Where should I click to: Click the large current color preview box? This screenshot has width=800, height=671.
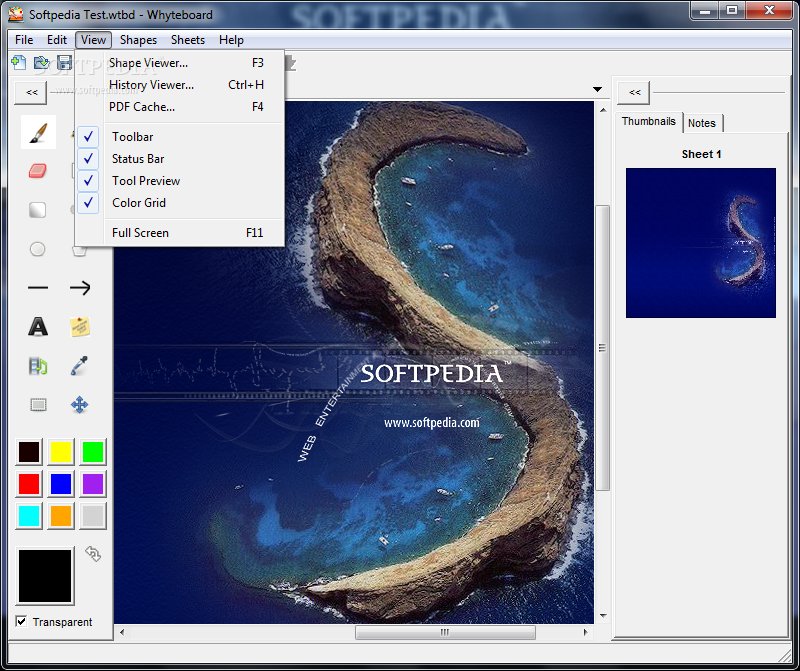(45, 576)
